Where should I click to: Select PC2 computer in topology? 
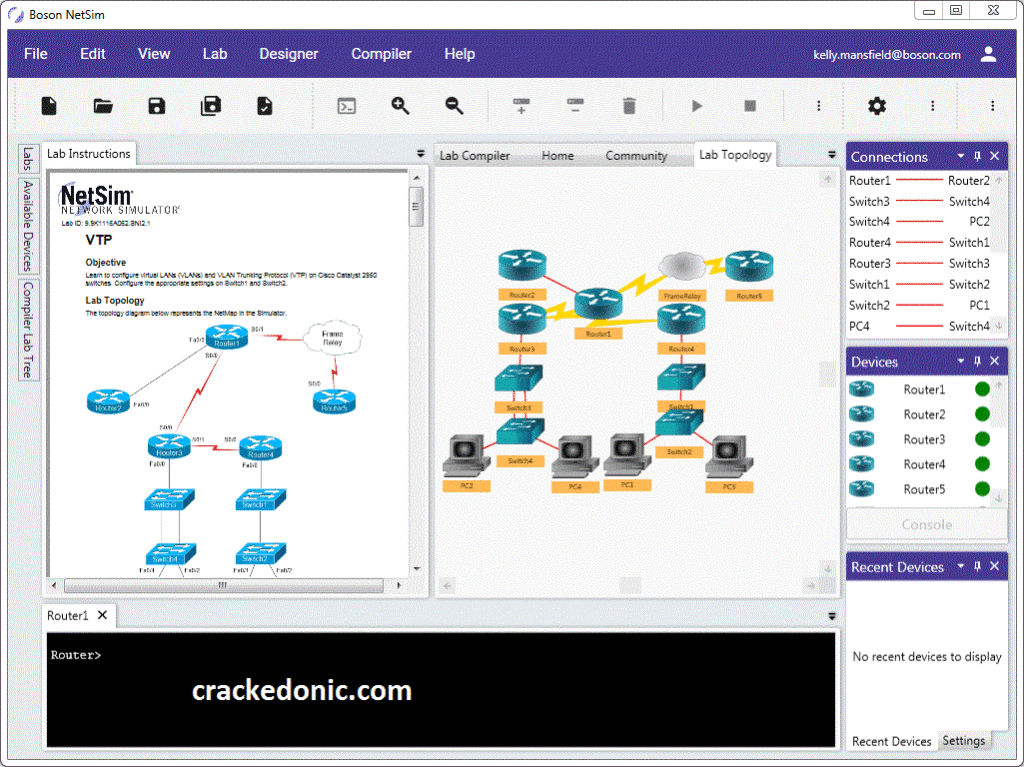click(466, 455)
